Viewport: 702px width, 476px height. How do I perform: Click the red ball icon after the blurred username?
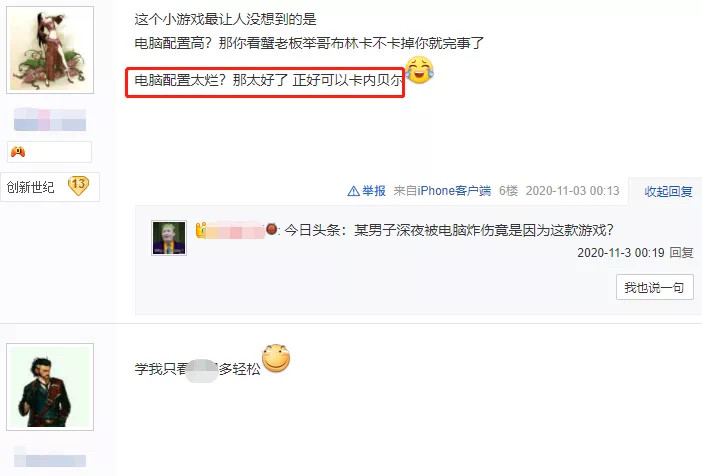point(271,229)
